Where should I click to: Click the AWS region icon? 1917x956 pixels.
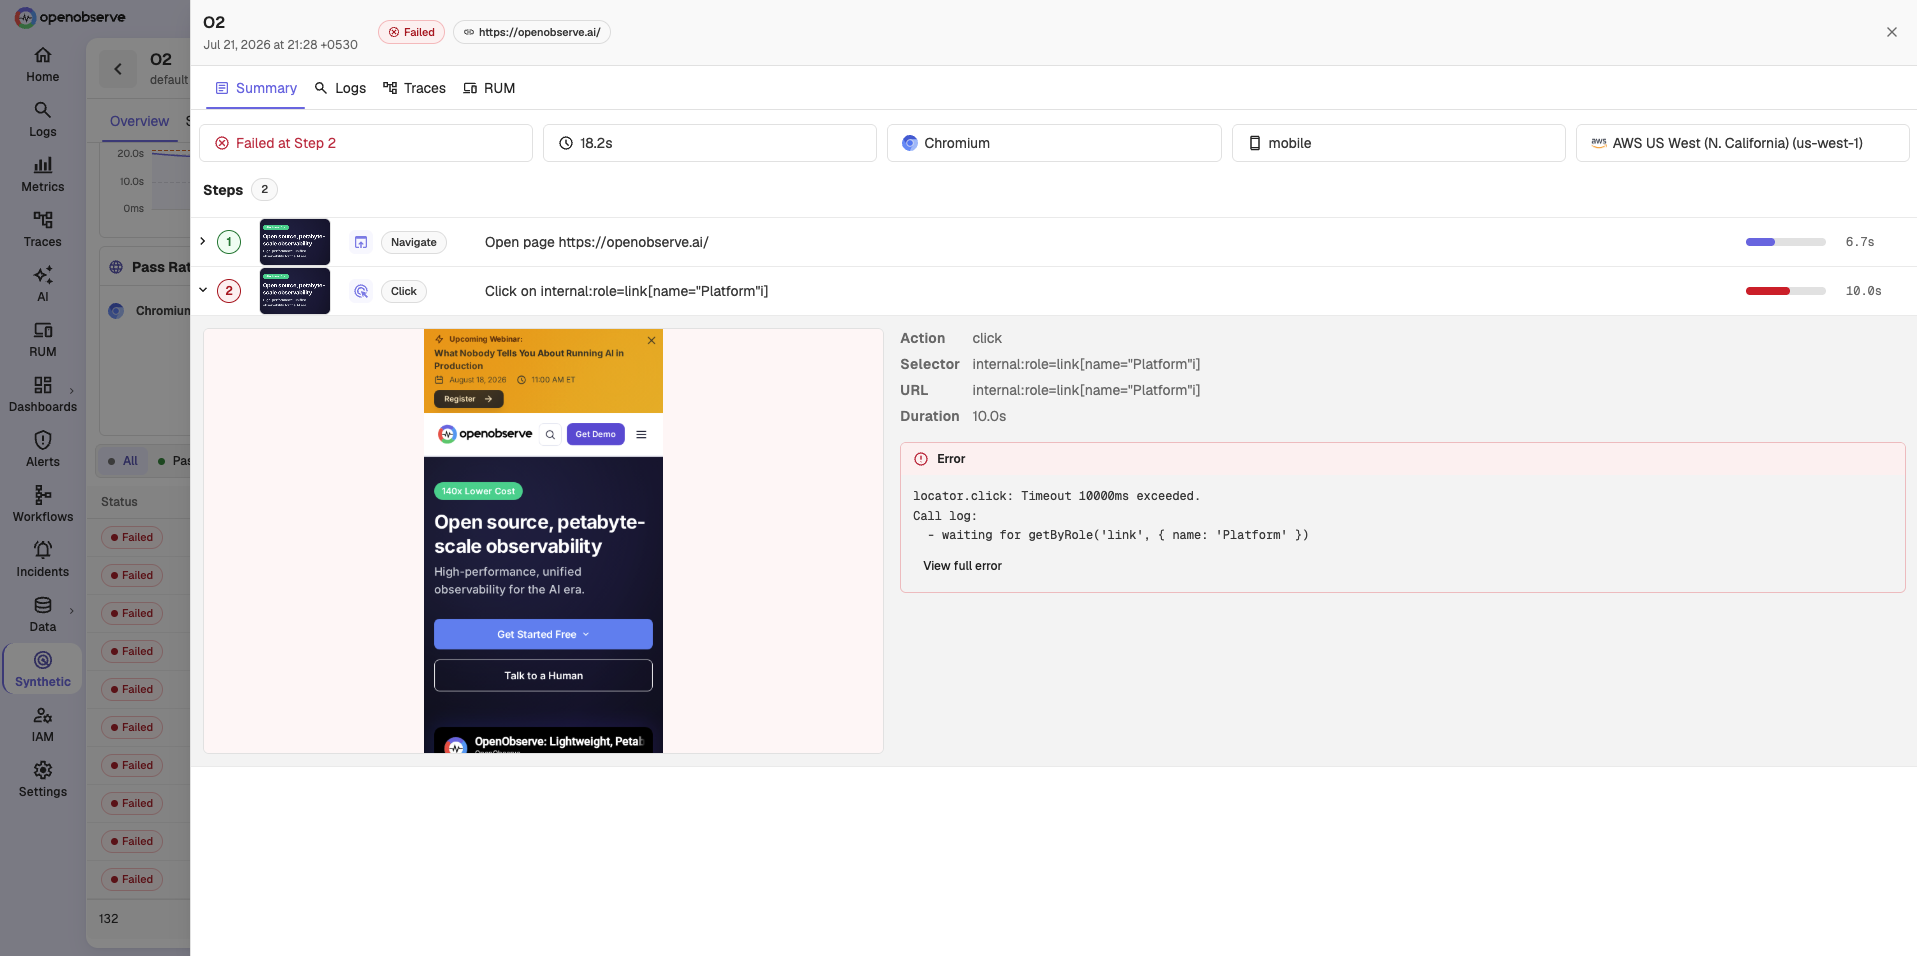point(1598,143)
